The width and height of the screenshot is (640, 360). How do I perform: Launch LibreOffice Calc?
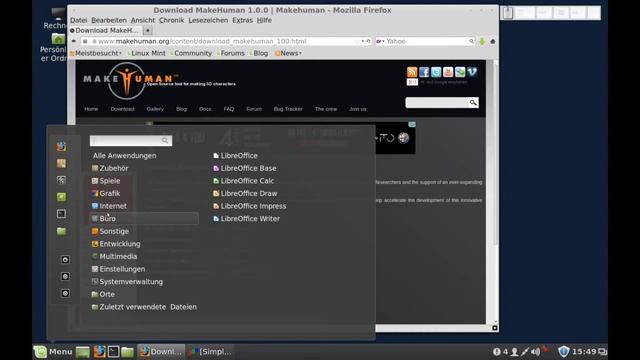243,181
